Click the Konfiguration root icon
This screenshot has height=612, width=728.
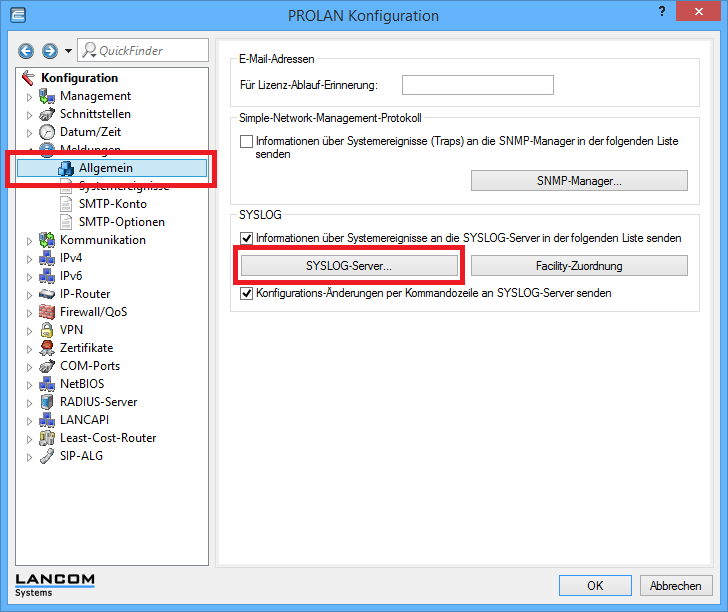(28, 78)
